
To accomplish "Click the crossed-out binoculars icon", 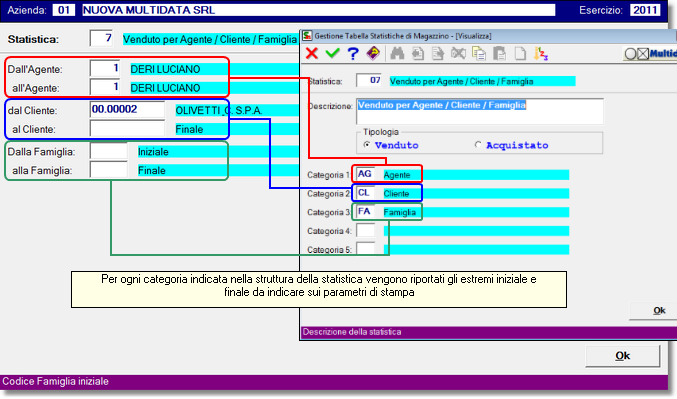I will tap(458, 54).
